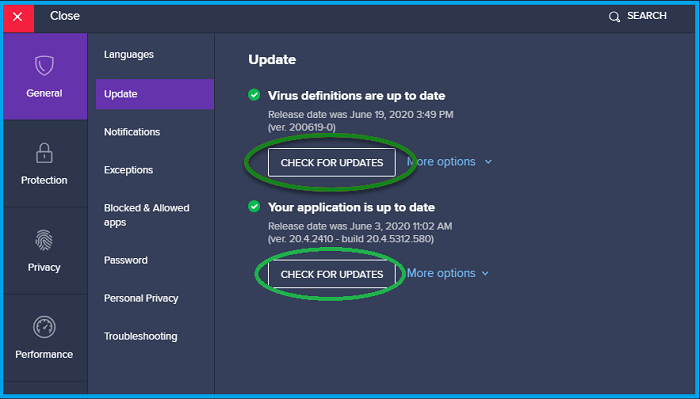Screen dimensions: 700x399
Task: Click the red X close icon
Action: pyautogui.click(x=18, y=17)
